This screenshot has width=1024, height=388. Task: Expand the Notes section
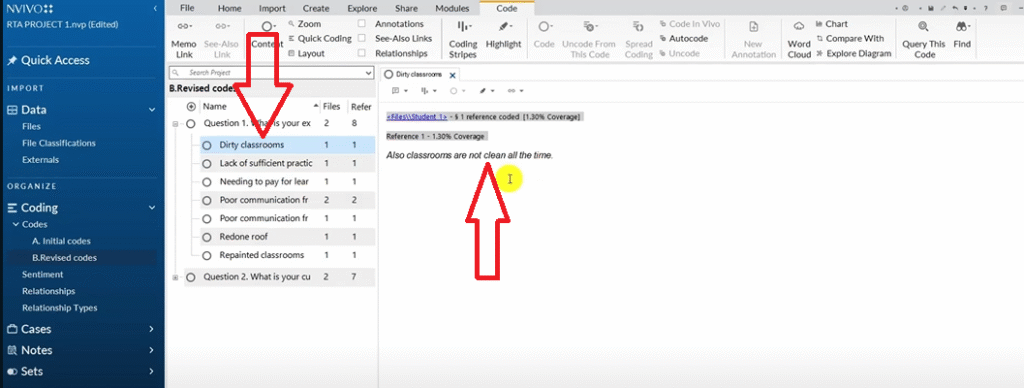(x=152, y=350)
